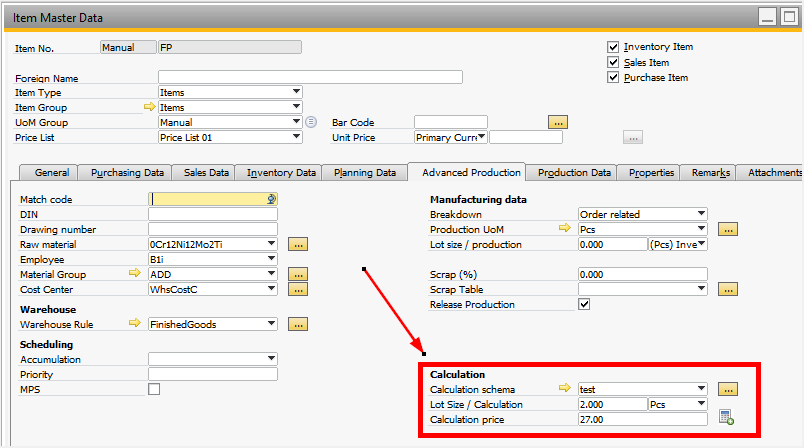Disable the Release Production checkbox
Image resolution: width=804 pixels, height=448 pixels.
585,304
